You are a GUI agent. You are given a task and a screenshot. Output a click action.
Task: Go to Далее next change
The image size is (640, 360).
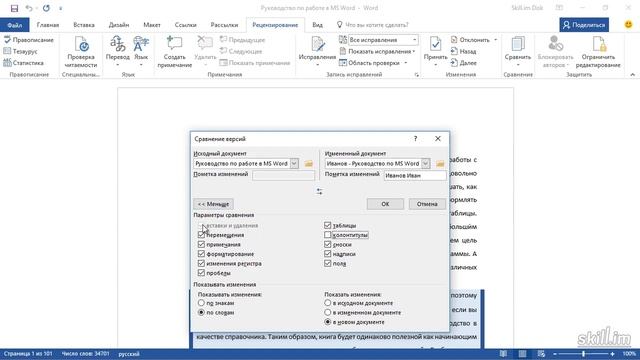(463, 63)
